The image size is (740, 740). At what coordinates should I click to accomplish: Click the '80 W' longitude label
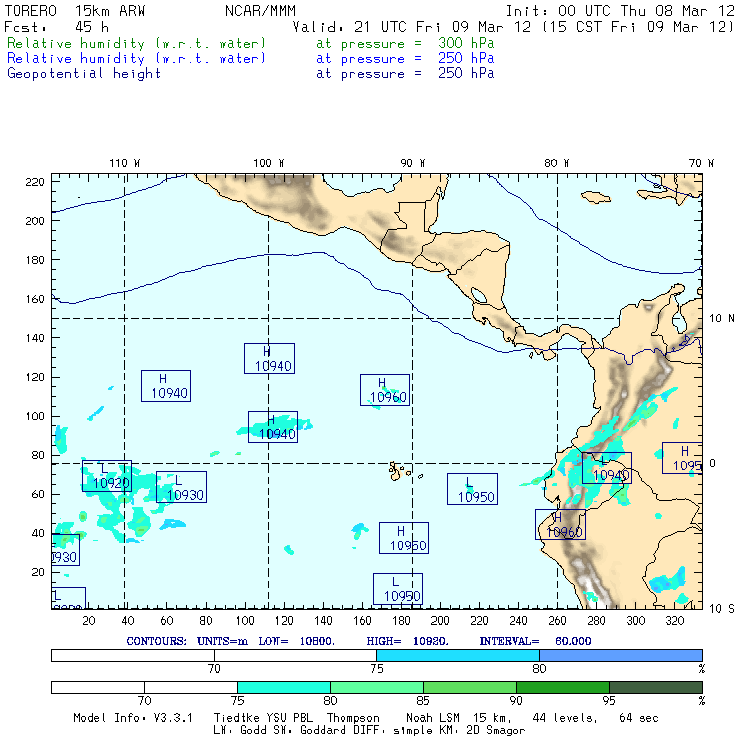point(557,163)
